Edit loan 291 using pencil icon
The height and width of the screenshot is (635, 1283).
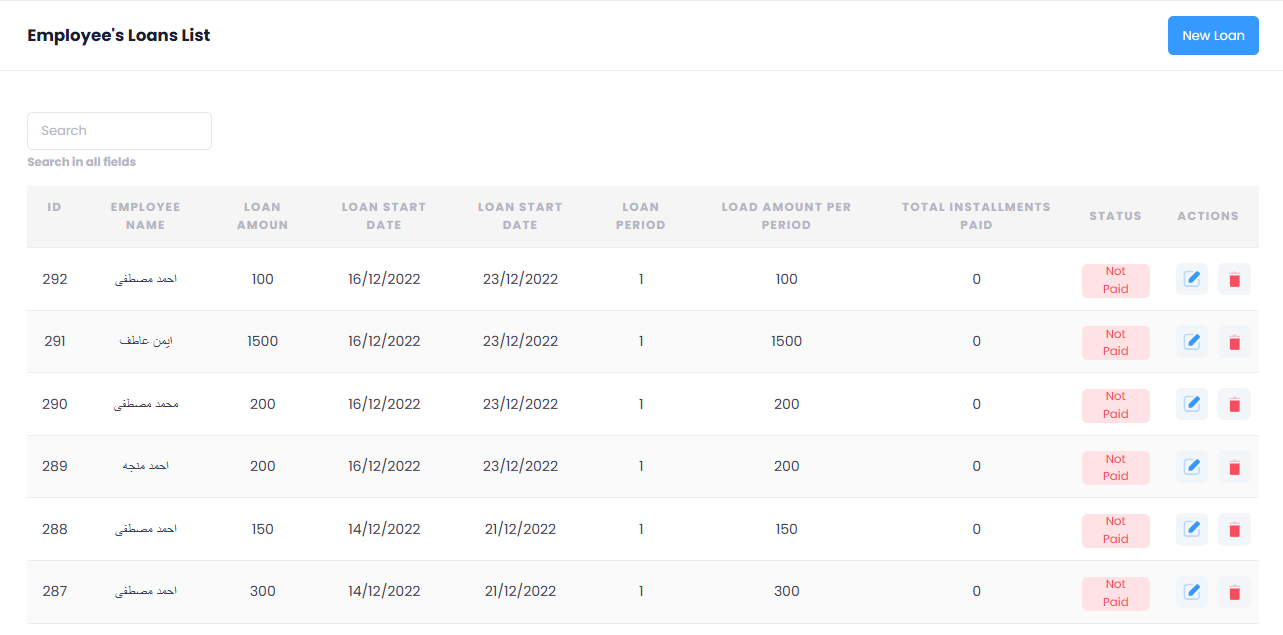tap(1191, 342)
